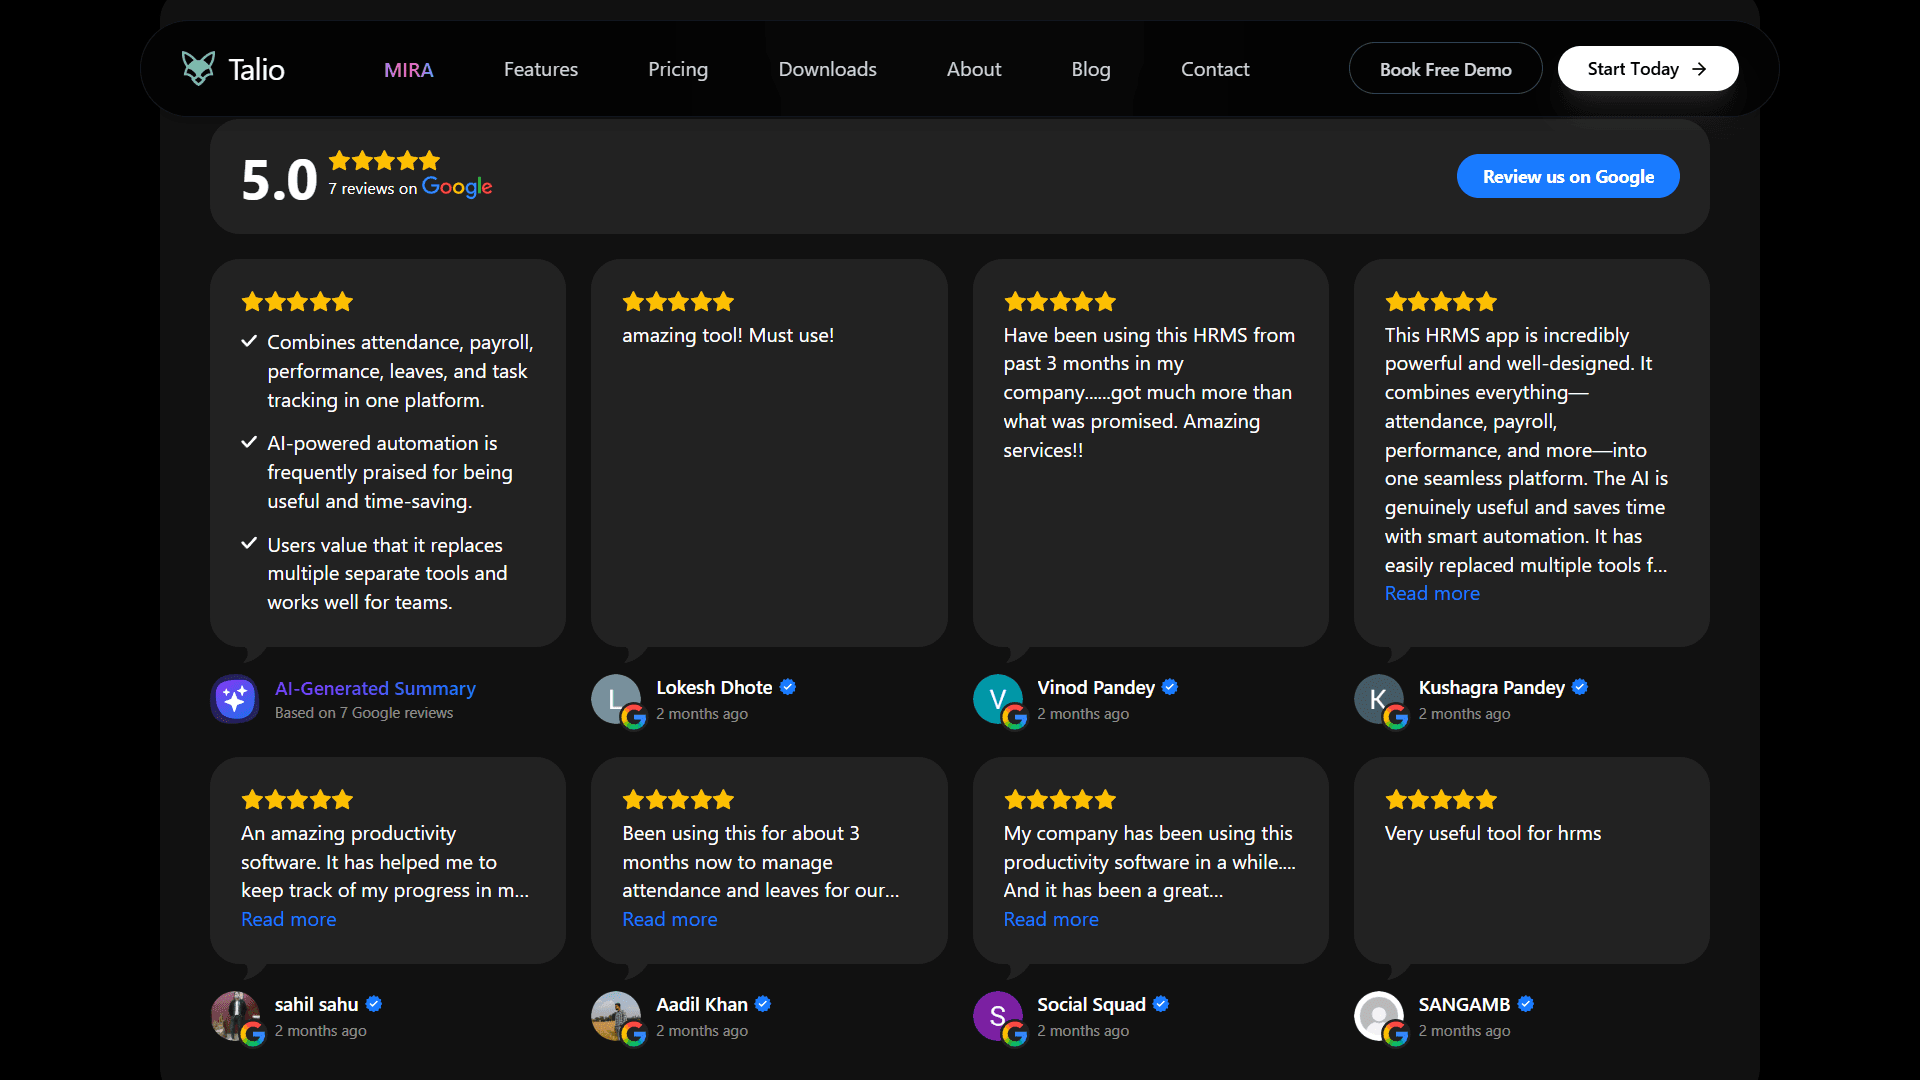1920x1080 pixels.
Task: Click the Talio fox logo icon
Action: pyautogui.click(x=198, y=68)
